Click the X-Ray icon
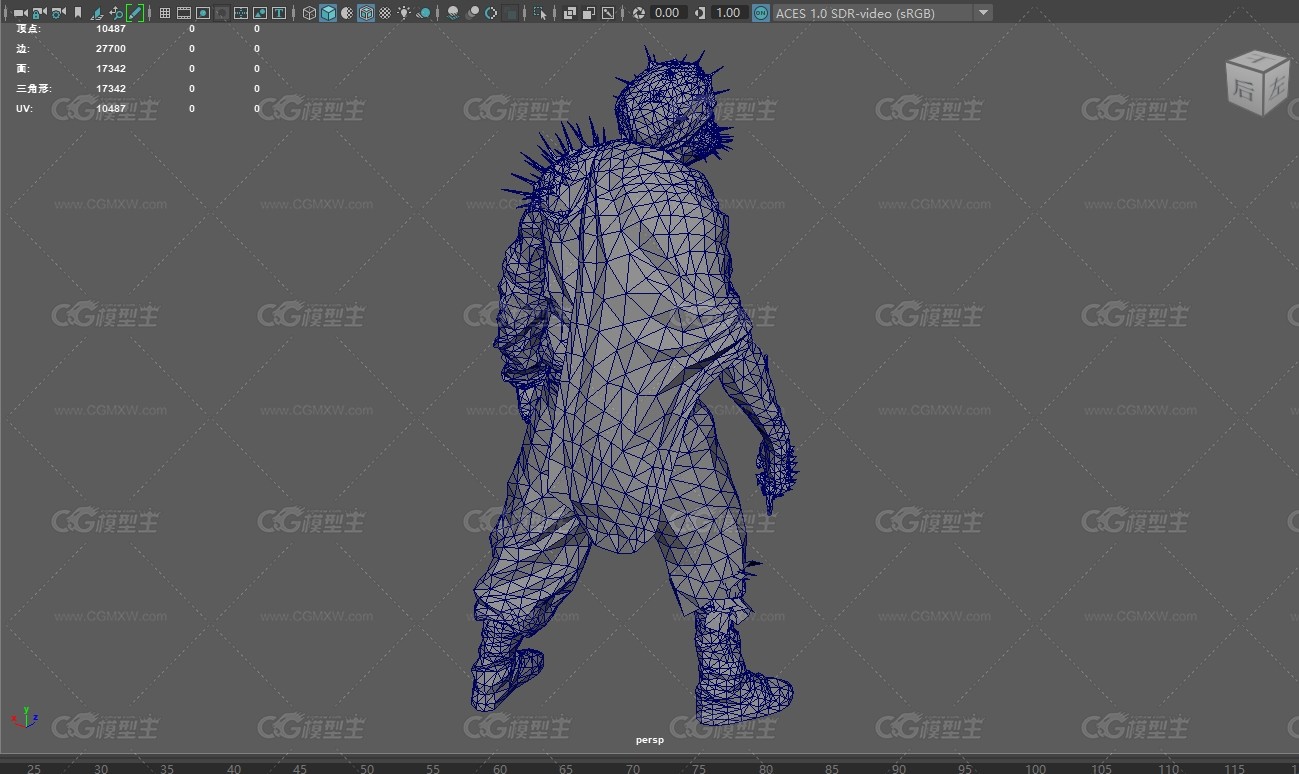Screen dimensions: 1299x774 tap(569, 13)
